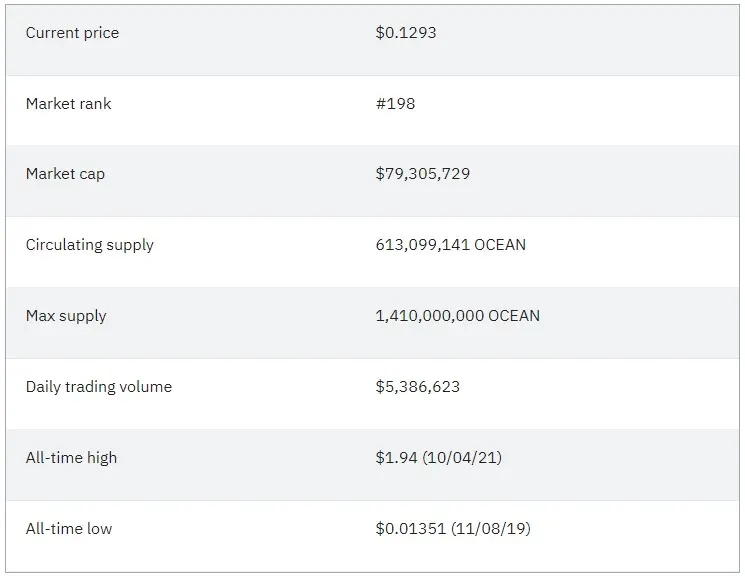Click the word OCEAN in circulating supply
745x576 pixels.
pos(500,245)
